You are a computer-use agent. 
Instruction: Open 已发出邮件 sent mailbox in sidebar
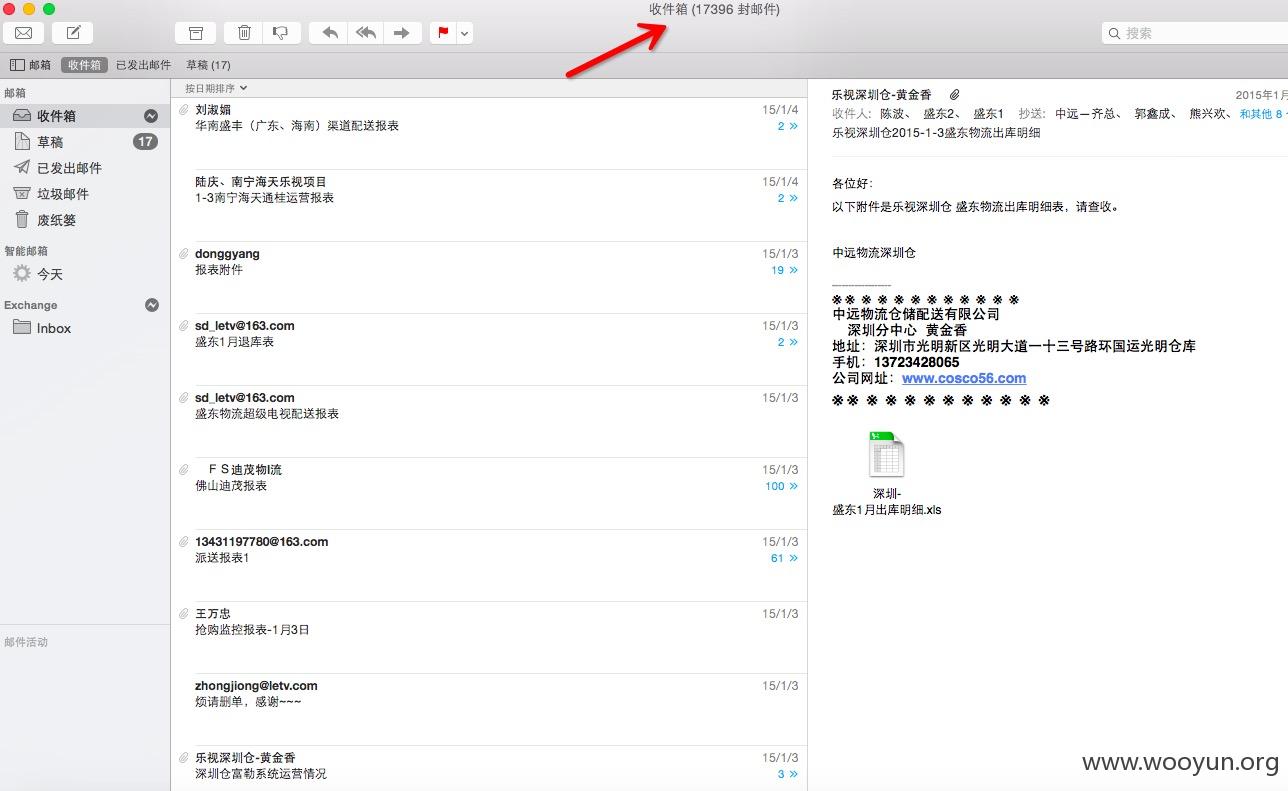point(85,168)
